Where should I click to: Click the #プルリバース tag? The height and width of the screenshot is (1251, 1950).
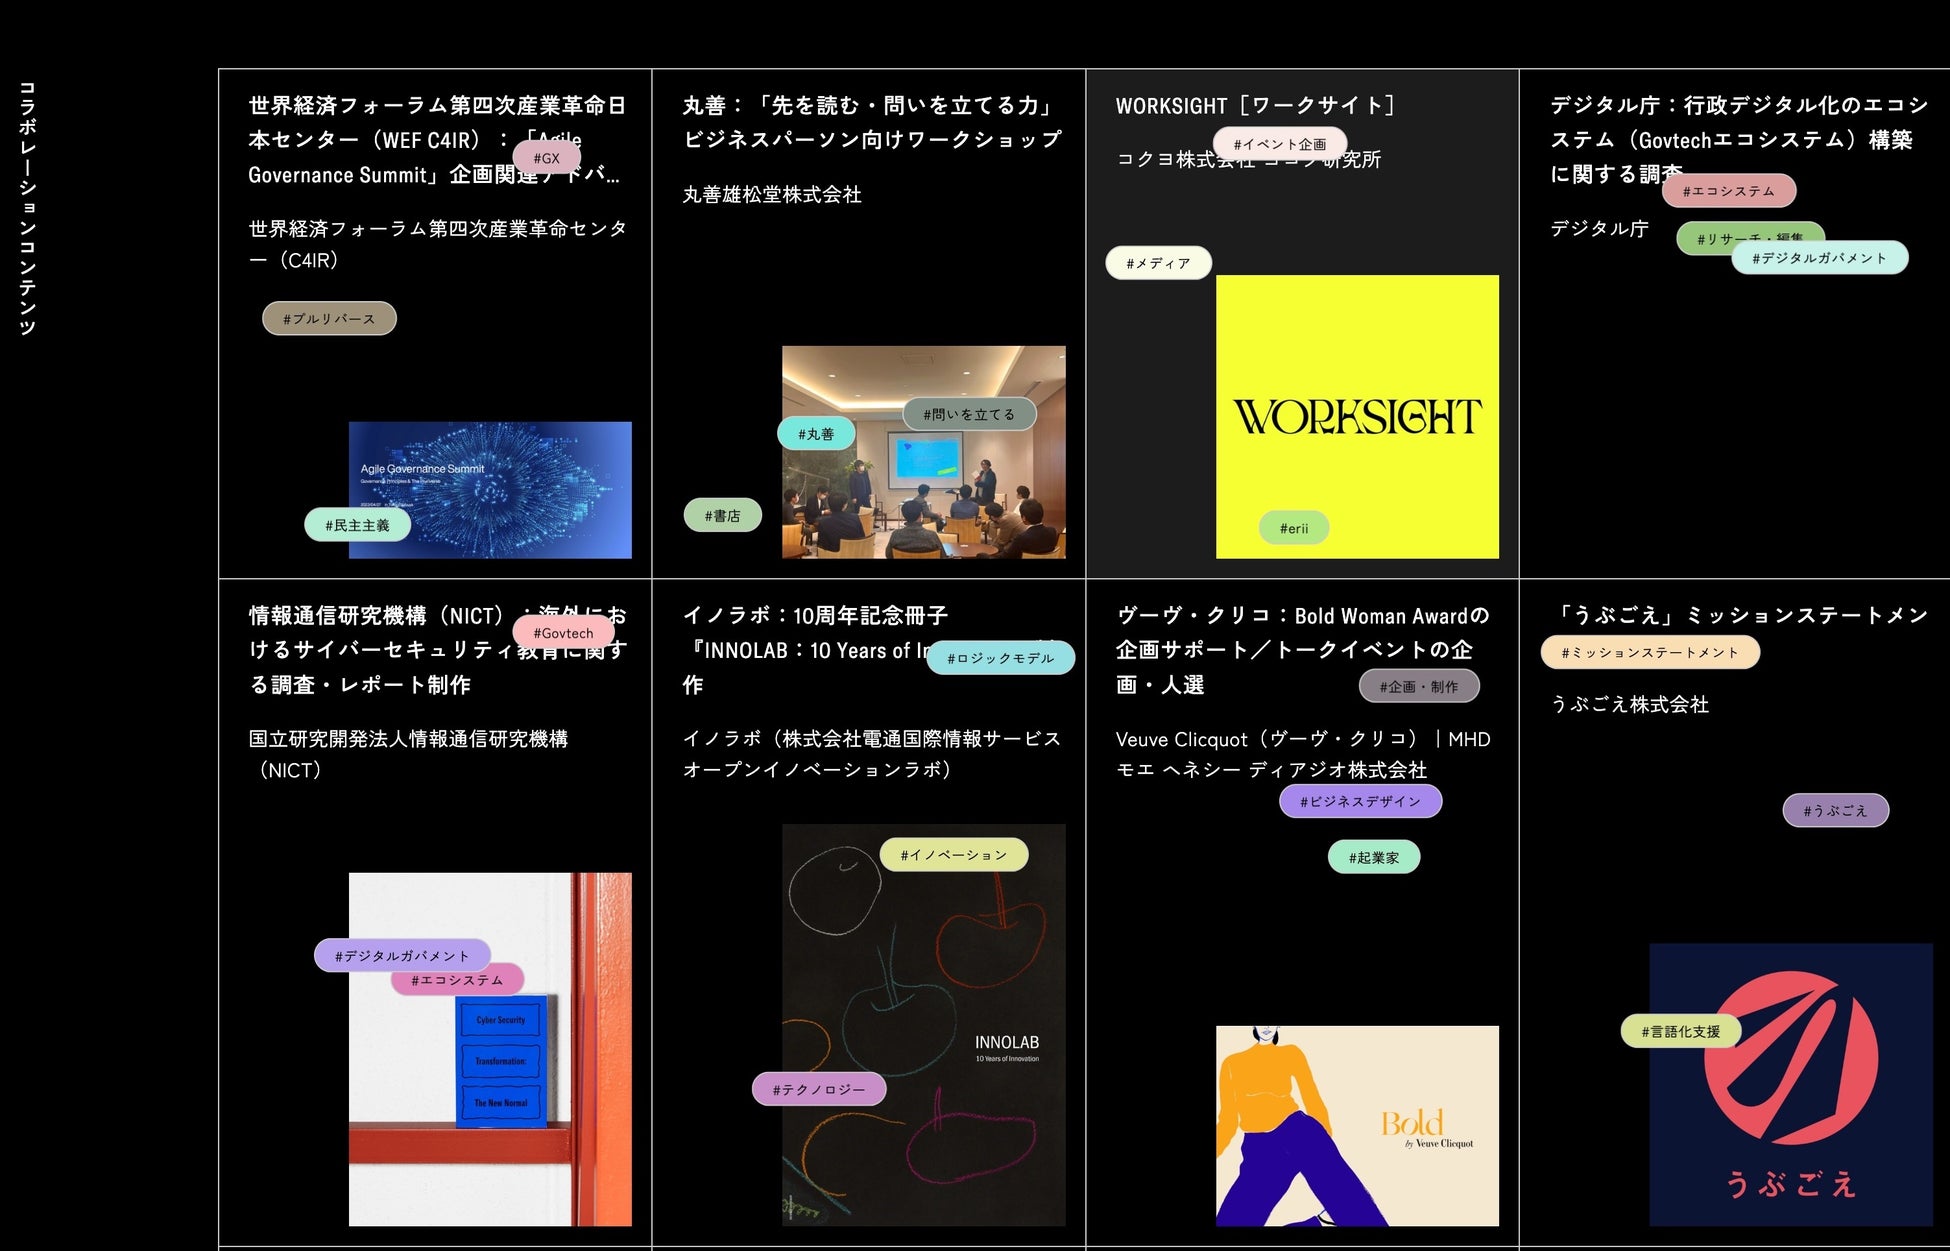(x=329, y=319)
